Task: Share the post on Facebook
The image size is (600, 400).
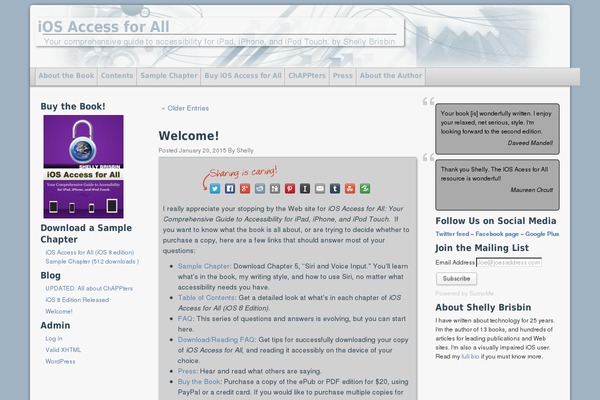Action: 230,188
